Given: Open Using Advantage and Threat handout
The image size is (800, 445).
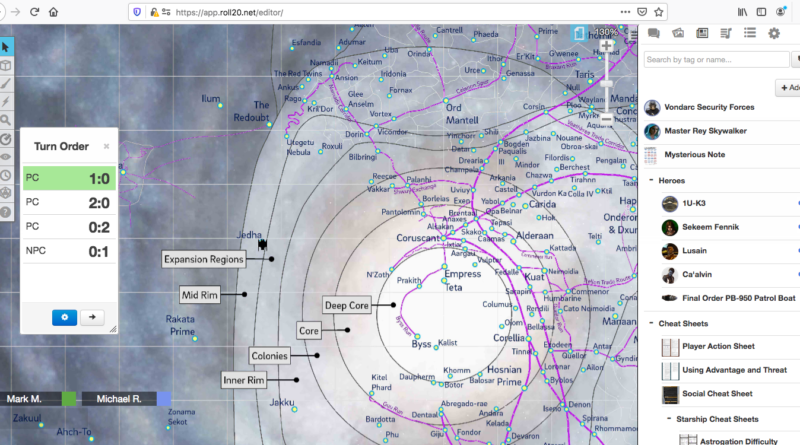Looking at the screenshot, I should (734, 370).
